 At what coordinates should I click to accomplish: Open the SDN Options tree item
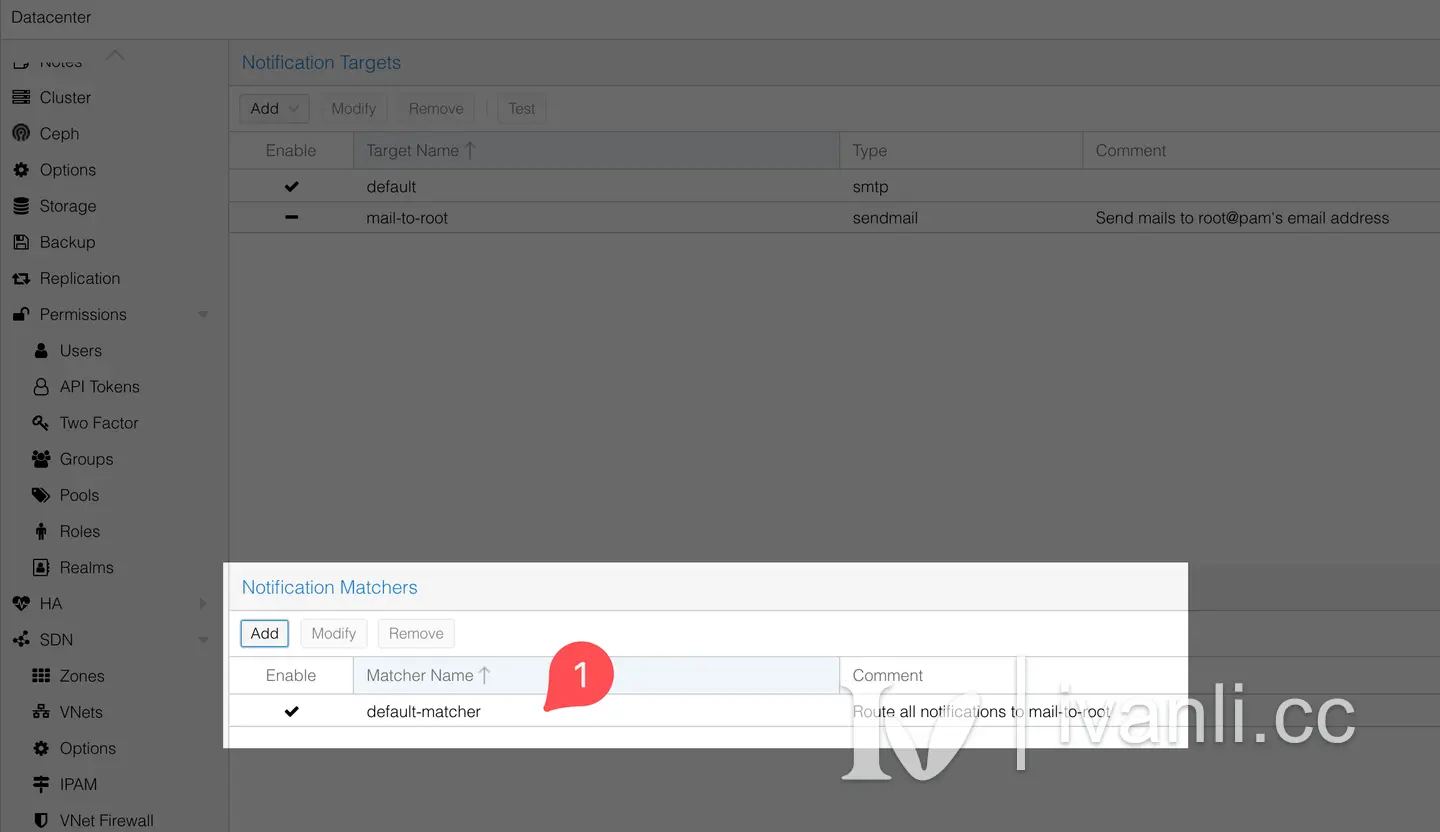pyautogui.click(x=88, y=748)
